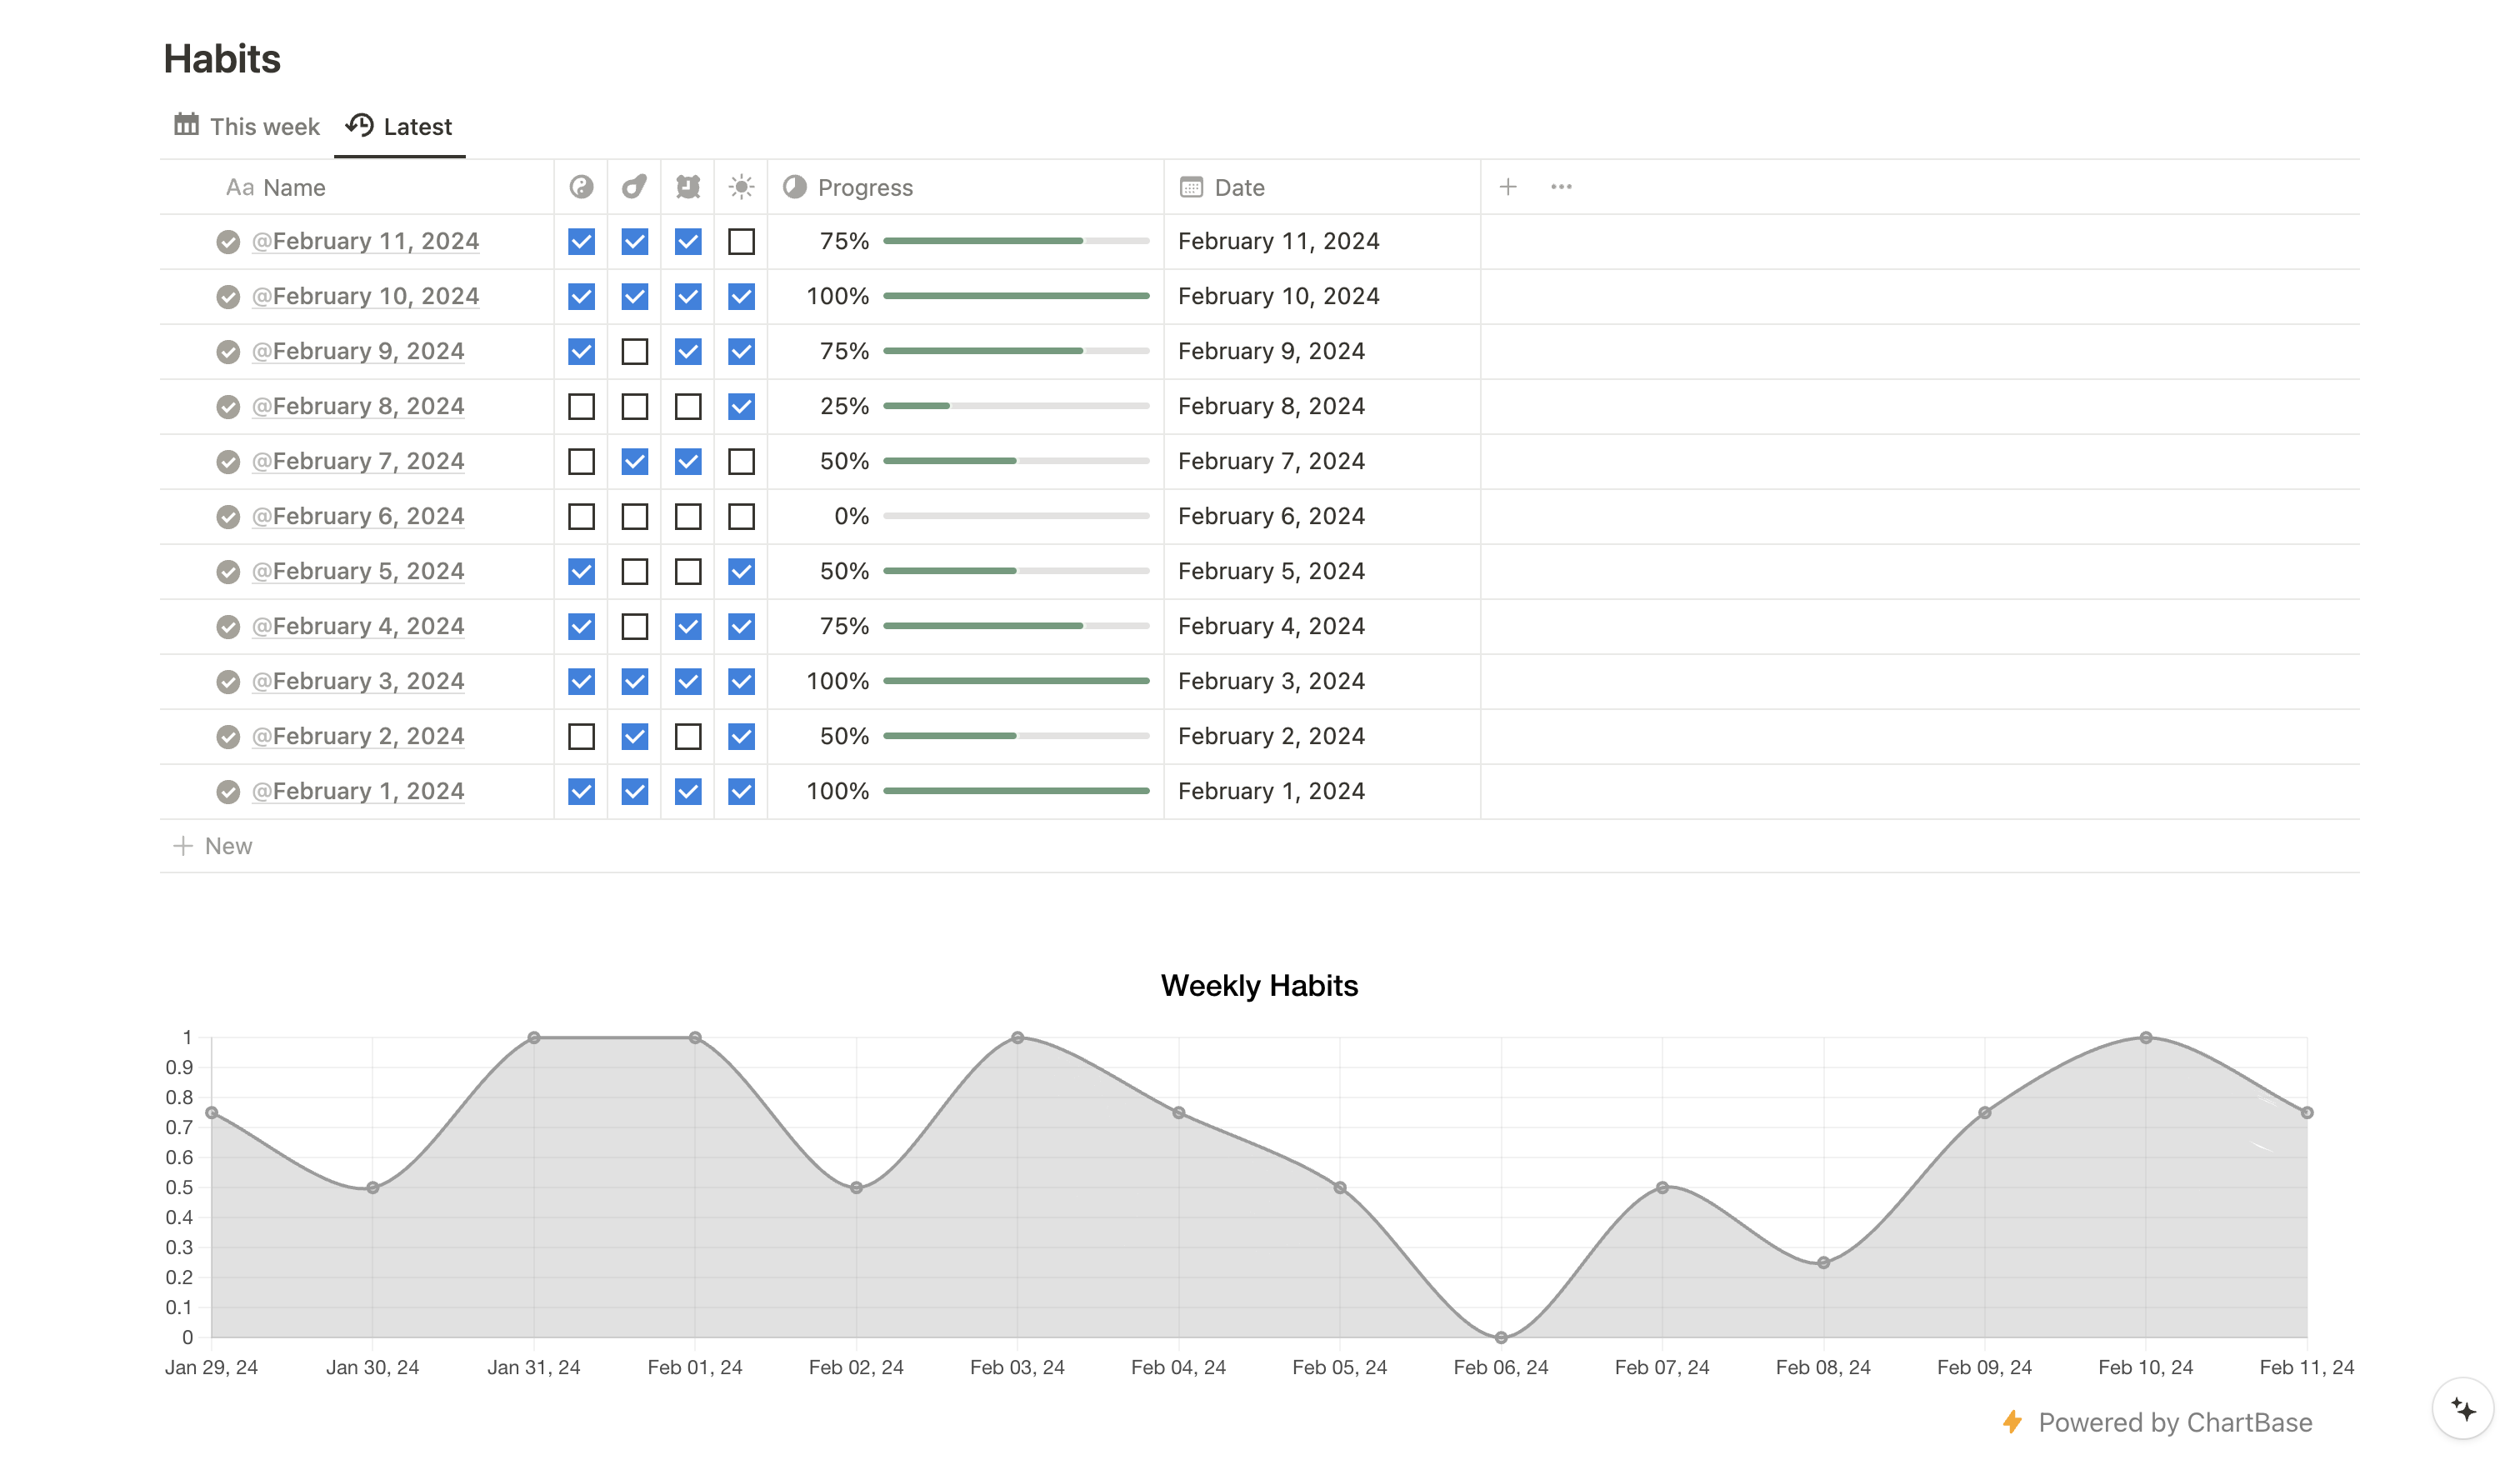Open the Progress column header menu

pyautogui.click(x=864, y=187)
